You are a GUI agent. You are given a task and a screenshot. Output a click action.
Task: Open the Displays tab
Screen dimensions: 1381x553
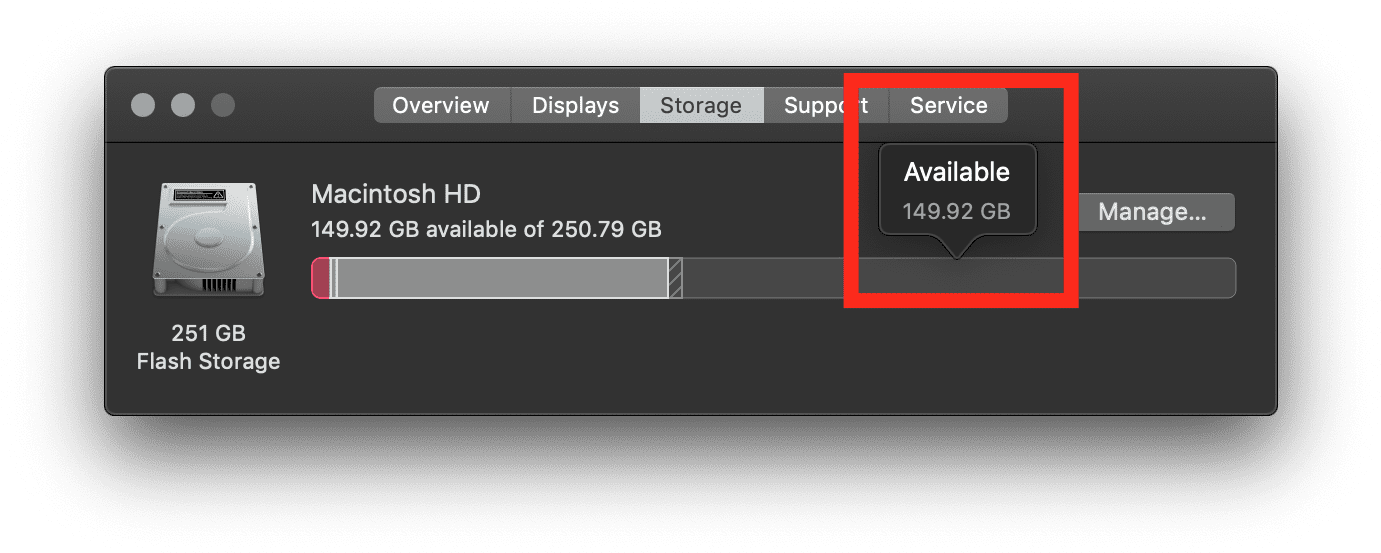click(x=575, y=105)
